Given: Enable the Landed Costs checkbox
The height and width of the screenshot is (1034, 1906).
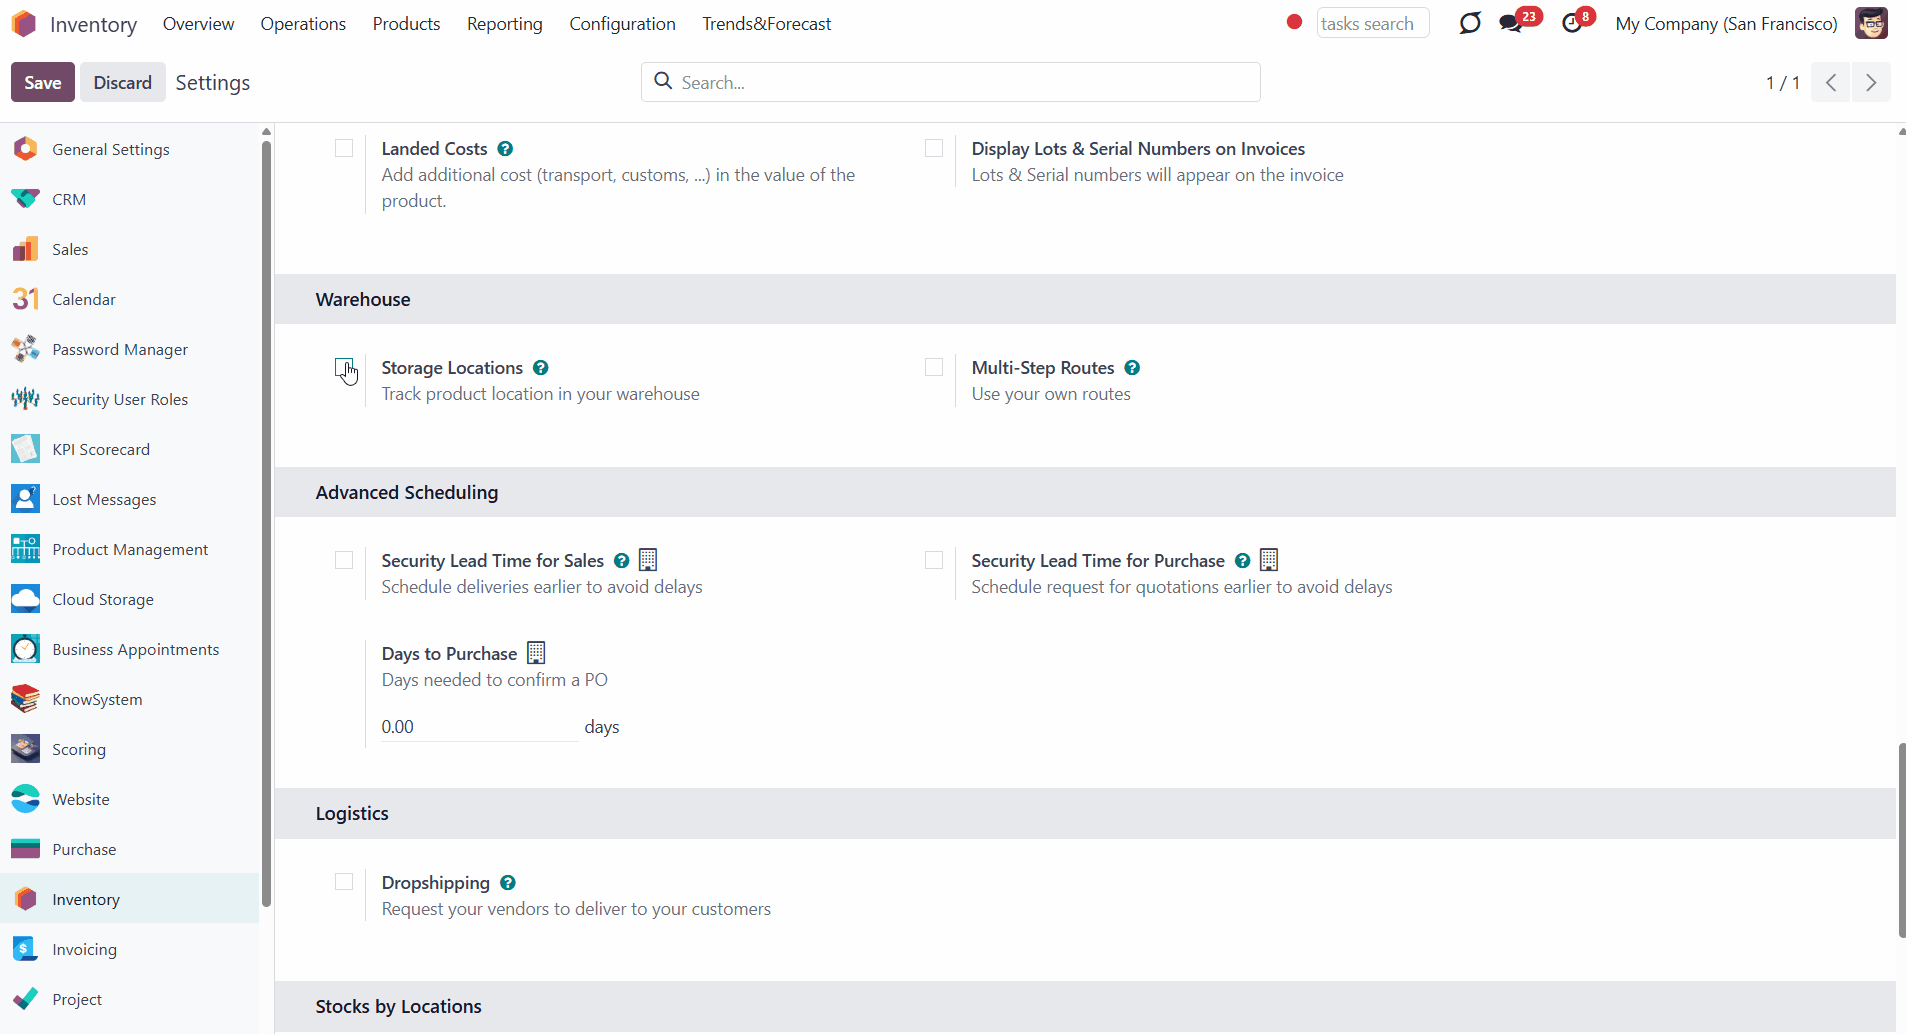Looking at the screenshot, I should click(x=344, y=148).
